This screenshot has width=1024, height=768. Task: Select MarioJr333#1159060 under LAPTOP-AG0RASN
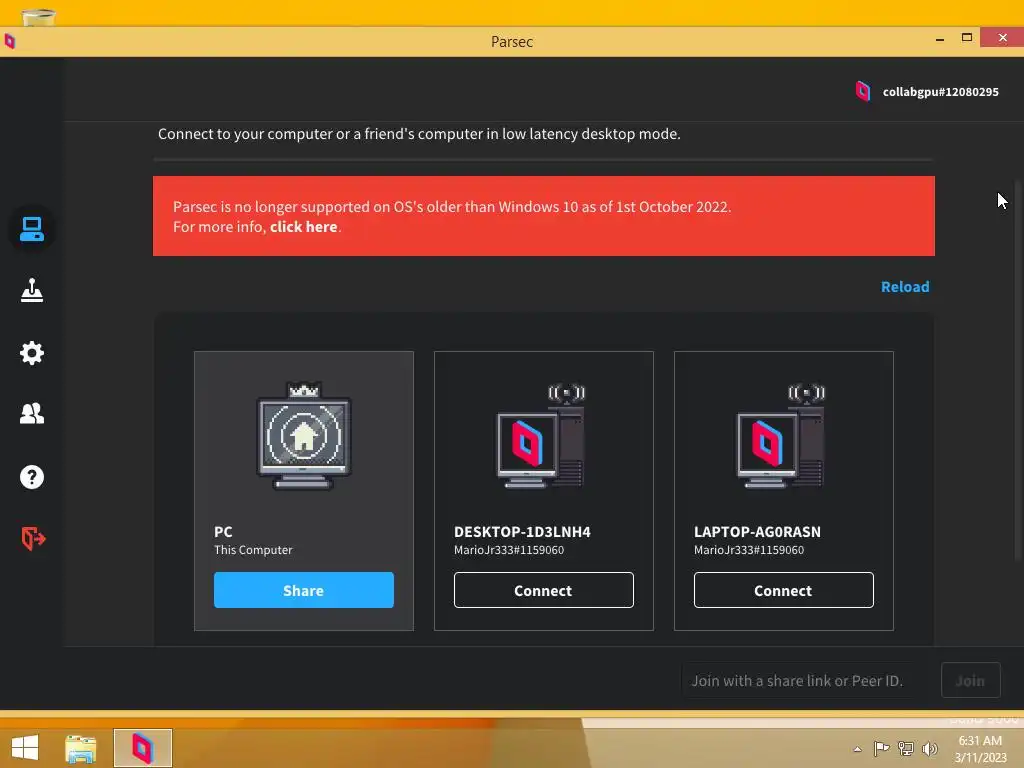pyautogui.click(x=749, y=550)
